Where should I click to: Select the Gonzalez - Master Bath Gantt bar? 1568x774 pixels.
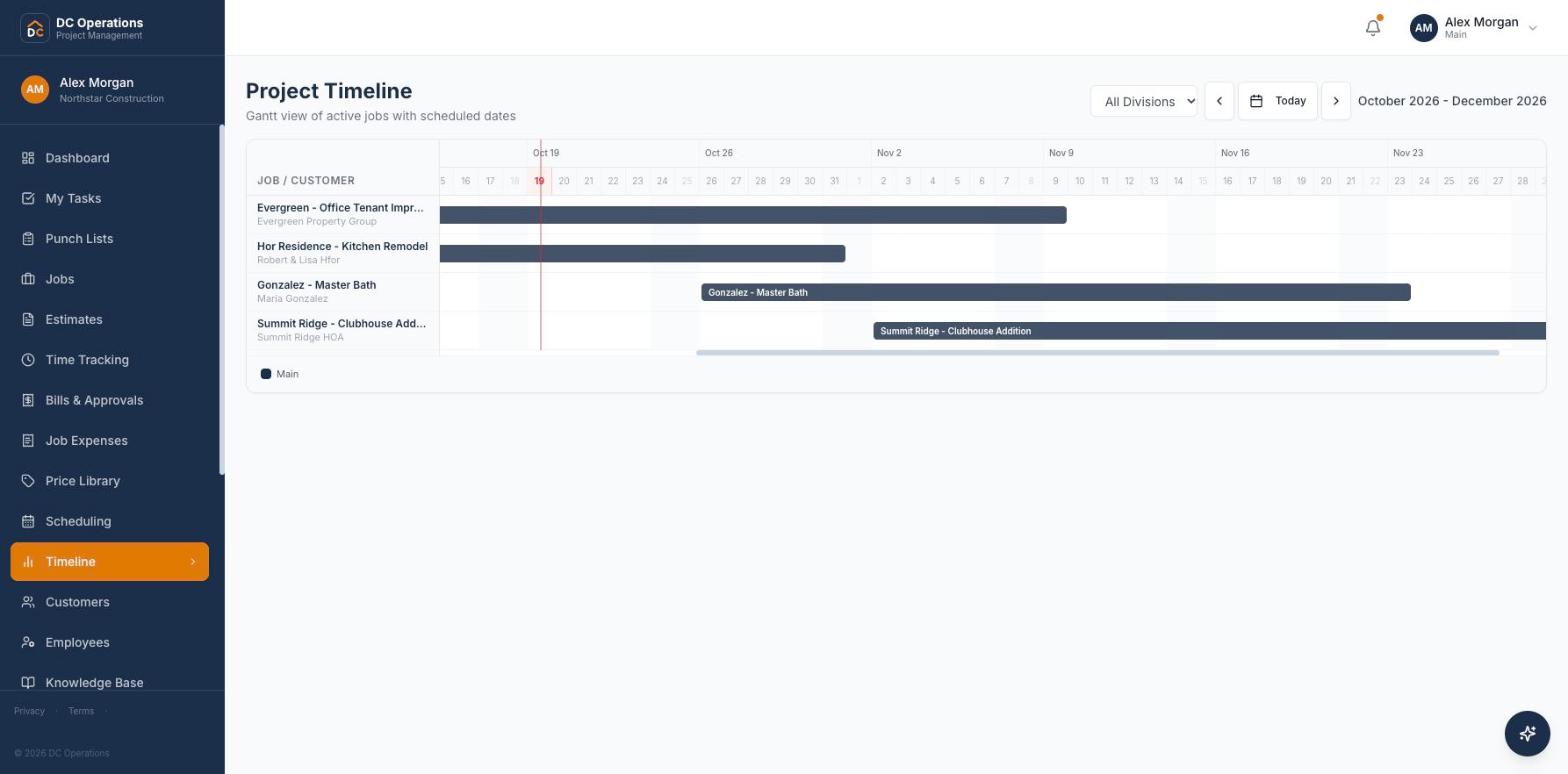tap(1056, 292)
